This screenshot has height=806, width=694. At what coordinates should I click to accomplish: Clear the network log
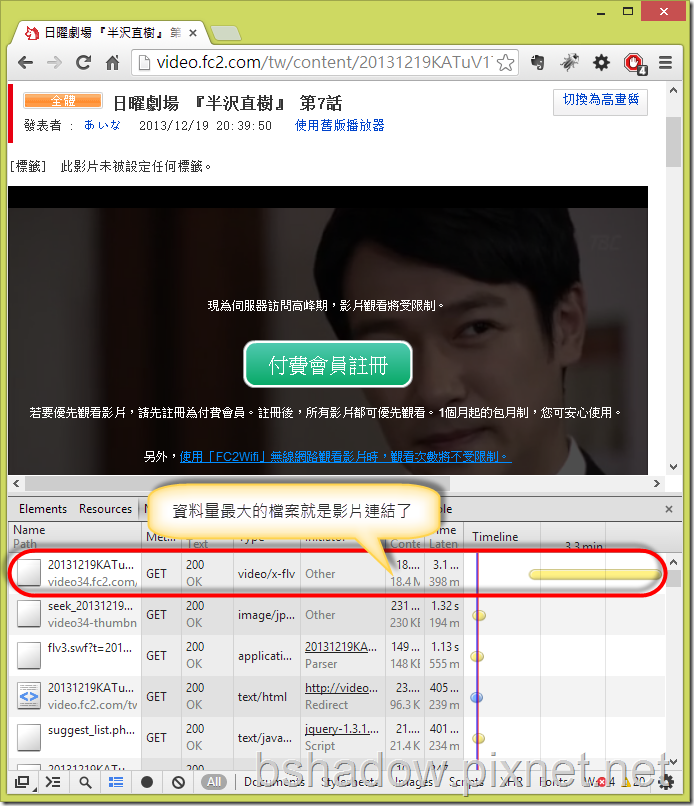pyautogui.click(x=178, y=782)
